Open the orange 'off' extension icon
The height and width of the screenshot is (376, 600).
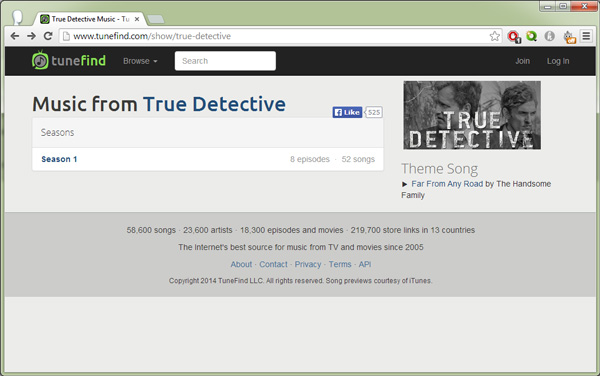click(x=569, y=37)
